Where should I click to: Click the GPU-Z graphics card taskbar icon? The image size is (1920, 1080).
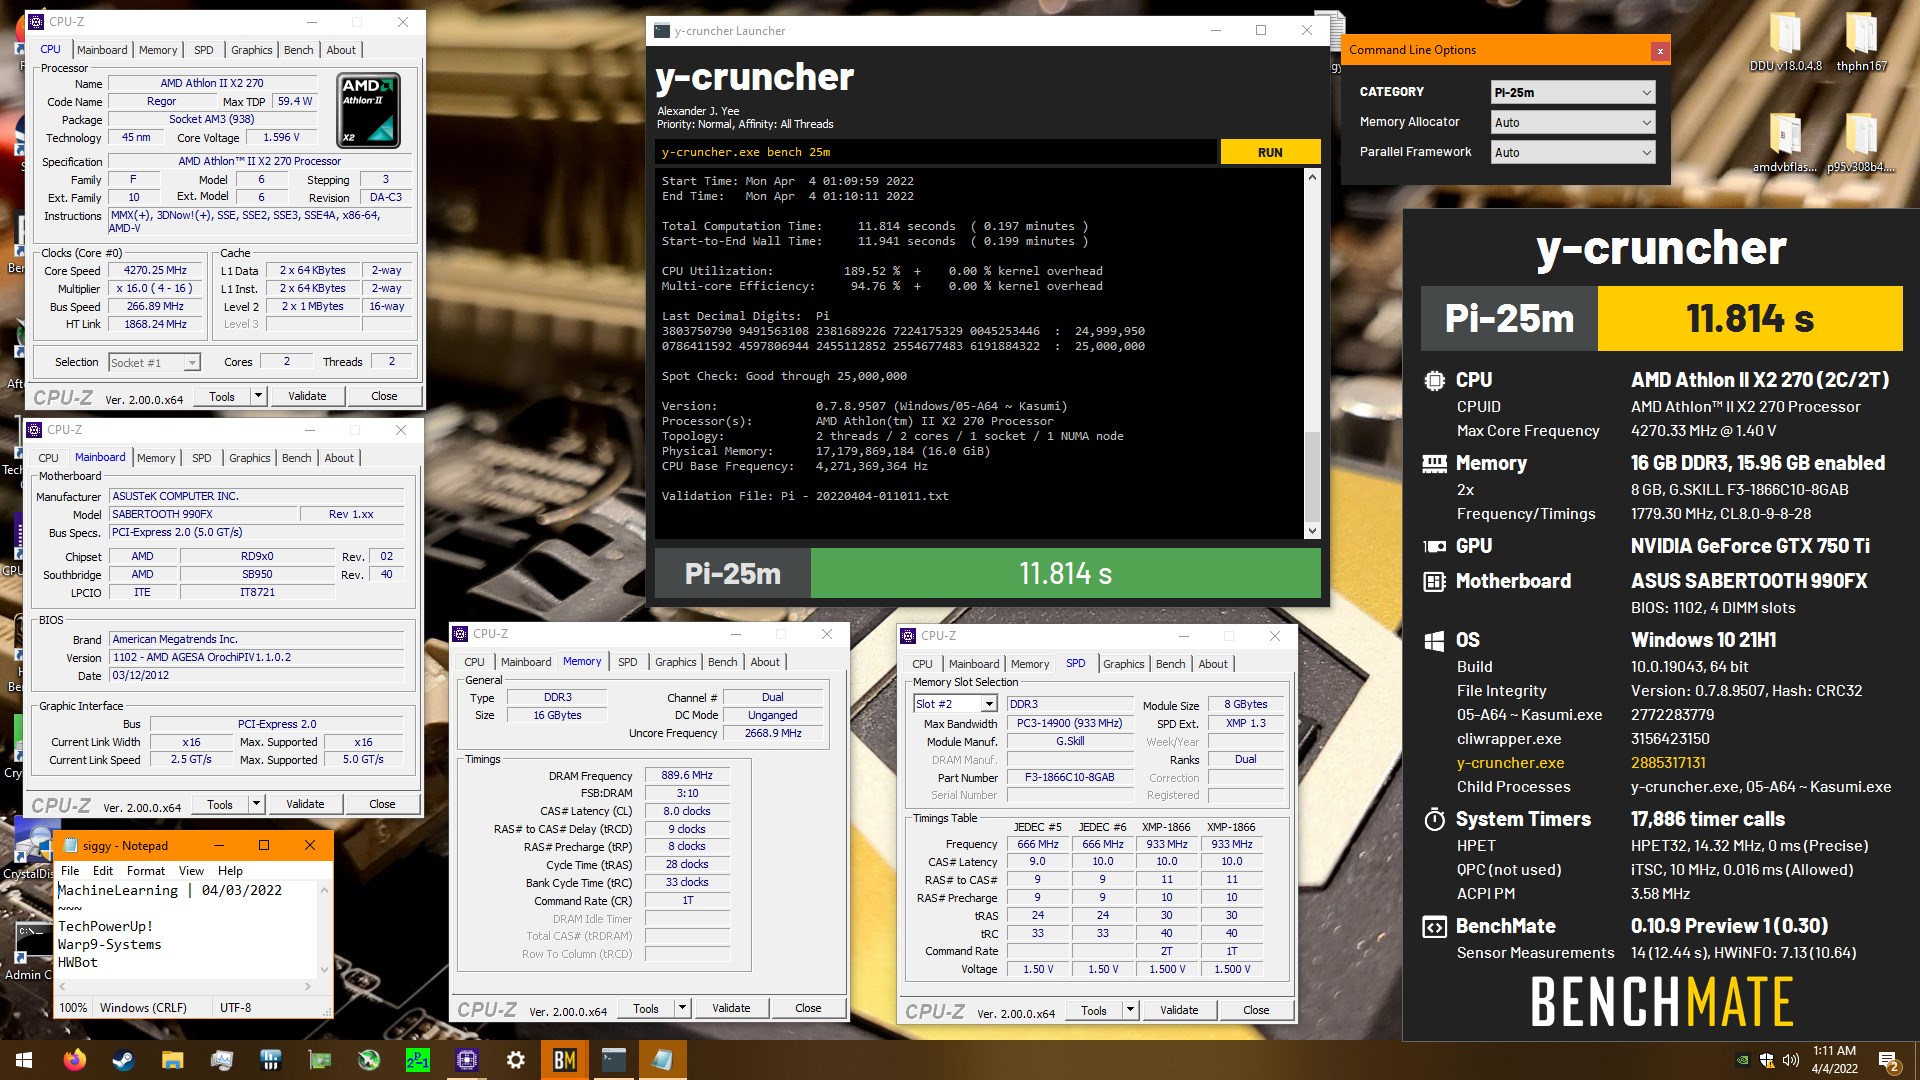(x=320, y=1060)
